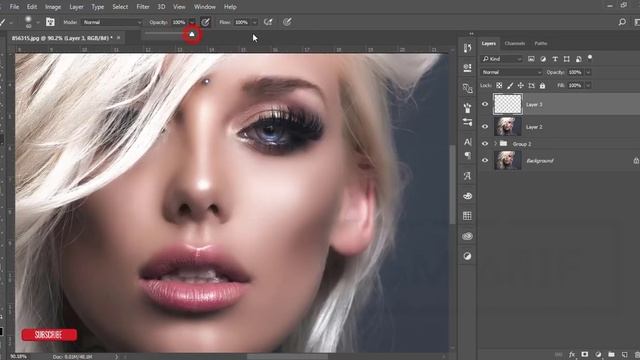Viewport: 640px width, 360px height.
Task: Open the File menu
Action: pyautogui.click(x=14, y=7)
